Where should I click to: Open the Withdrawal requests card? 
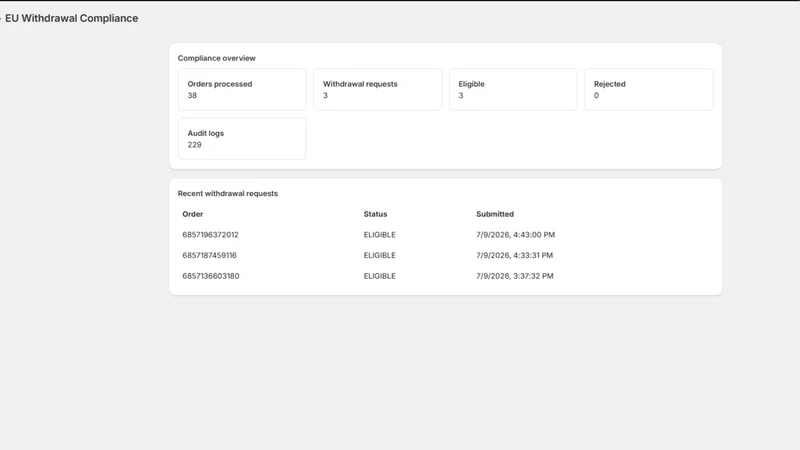(378, 89)
